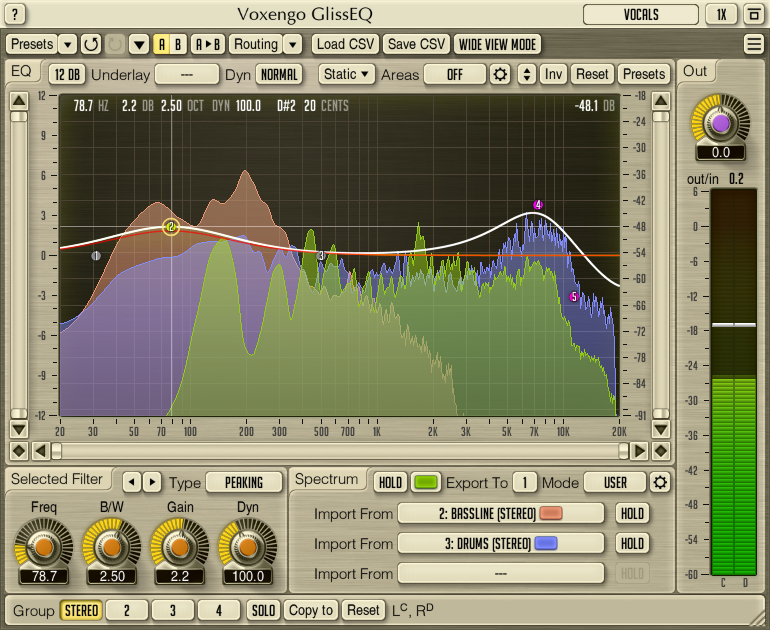
Task: Open the EQ tab
Action: pos(21,72)
